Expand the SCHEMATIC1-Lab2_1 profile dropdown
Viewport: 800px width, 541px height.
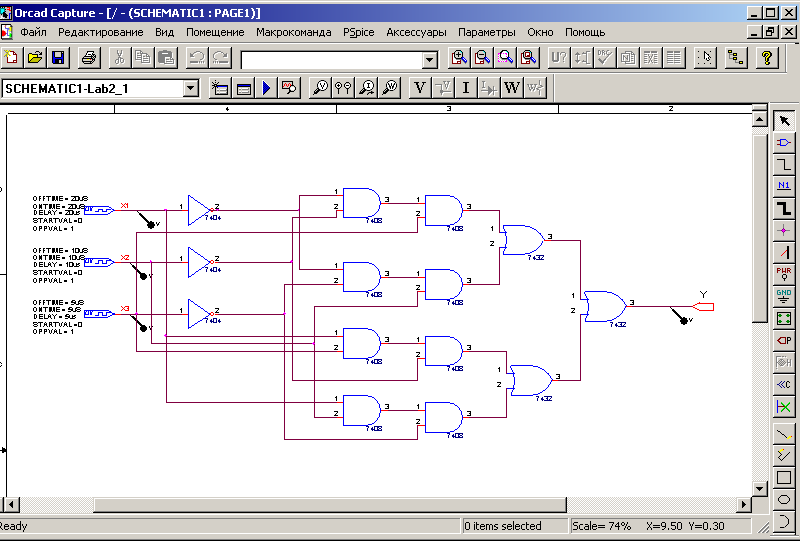coord(191,89)
